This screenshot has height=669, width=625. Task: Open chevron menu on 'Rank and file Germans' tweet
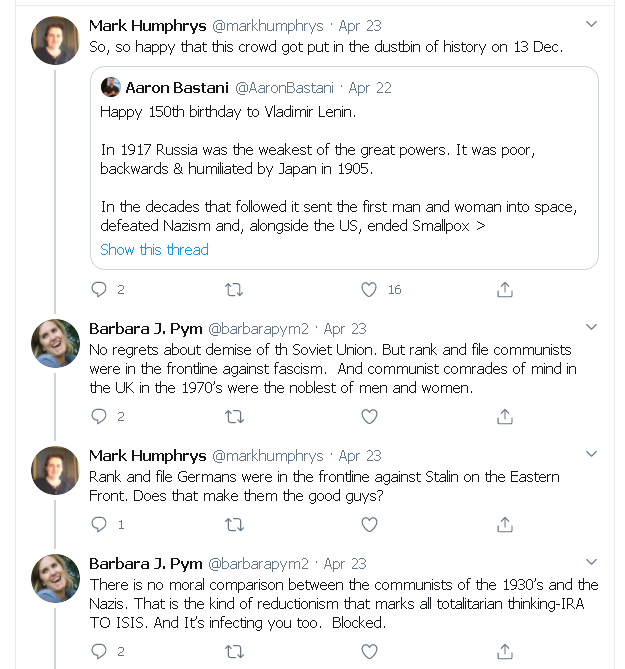click(591, 455)
